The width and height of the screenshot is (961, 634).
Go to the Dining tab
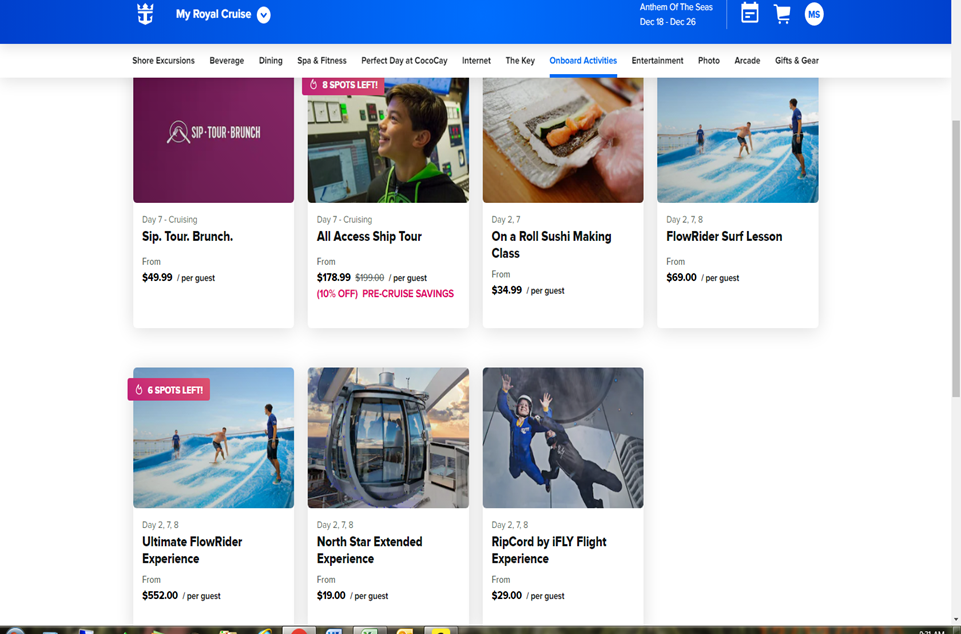(270, 61)
